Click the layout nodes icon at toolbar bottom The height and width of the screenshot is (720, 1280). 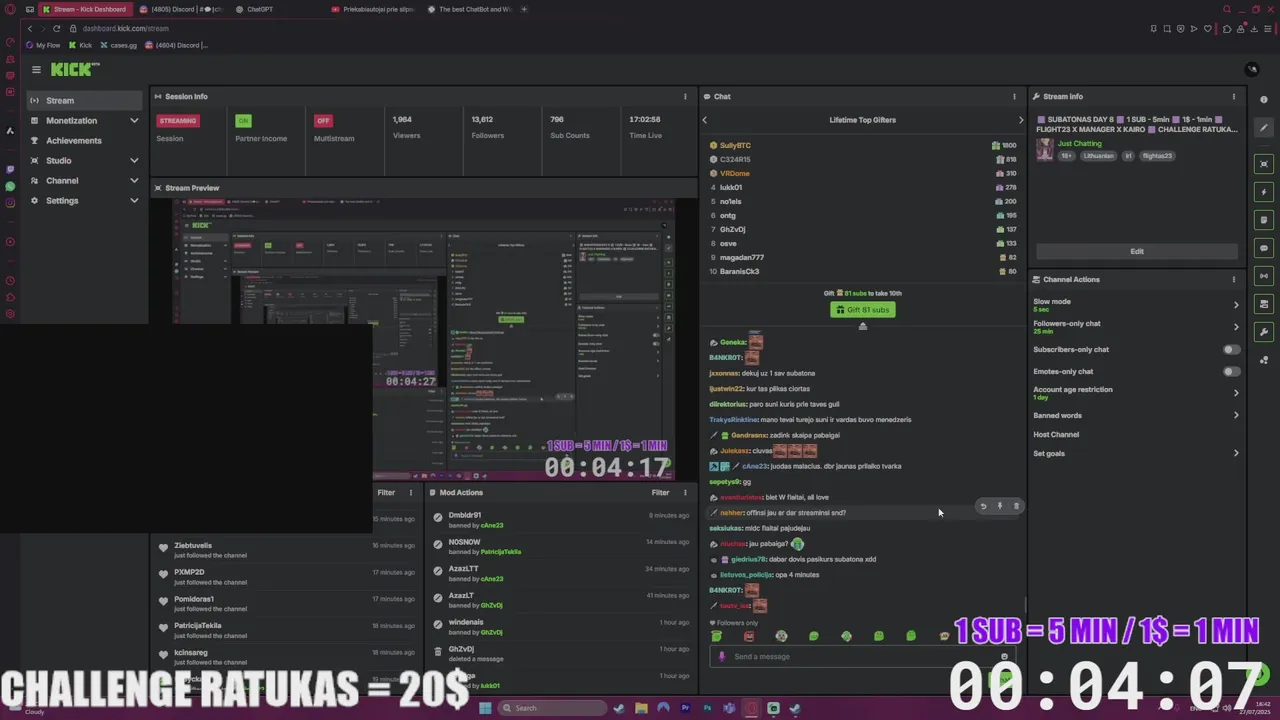[x=1264, y=360]
